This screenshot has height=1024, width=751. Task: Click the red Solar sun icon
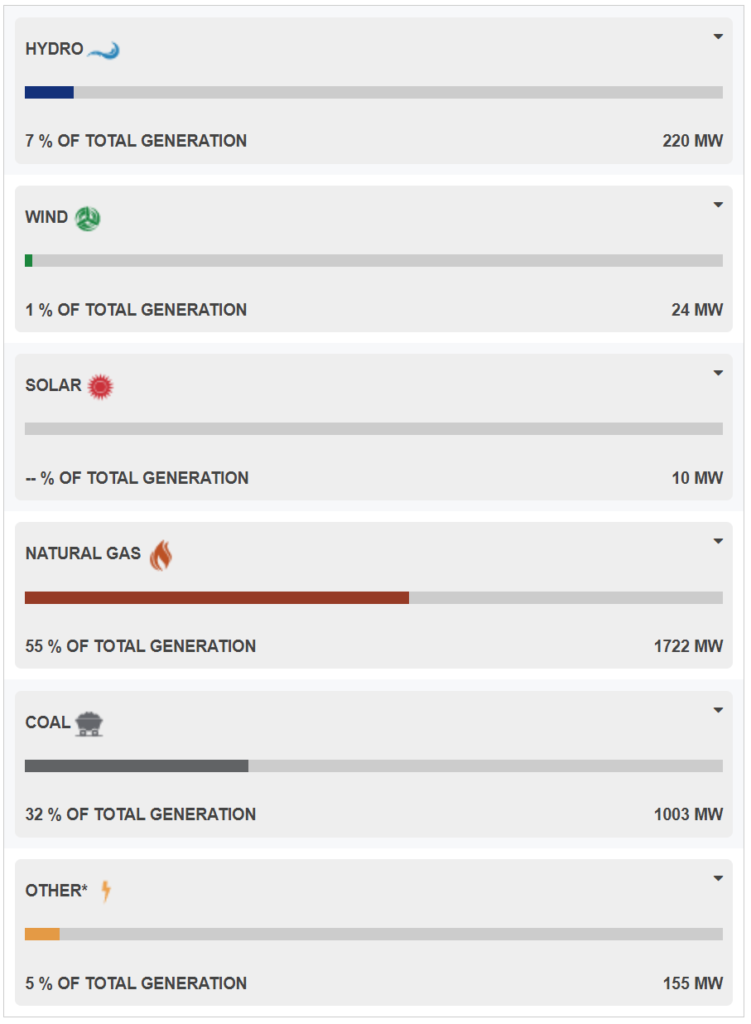coord(100,387)
